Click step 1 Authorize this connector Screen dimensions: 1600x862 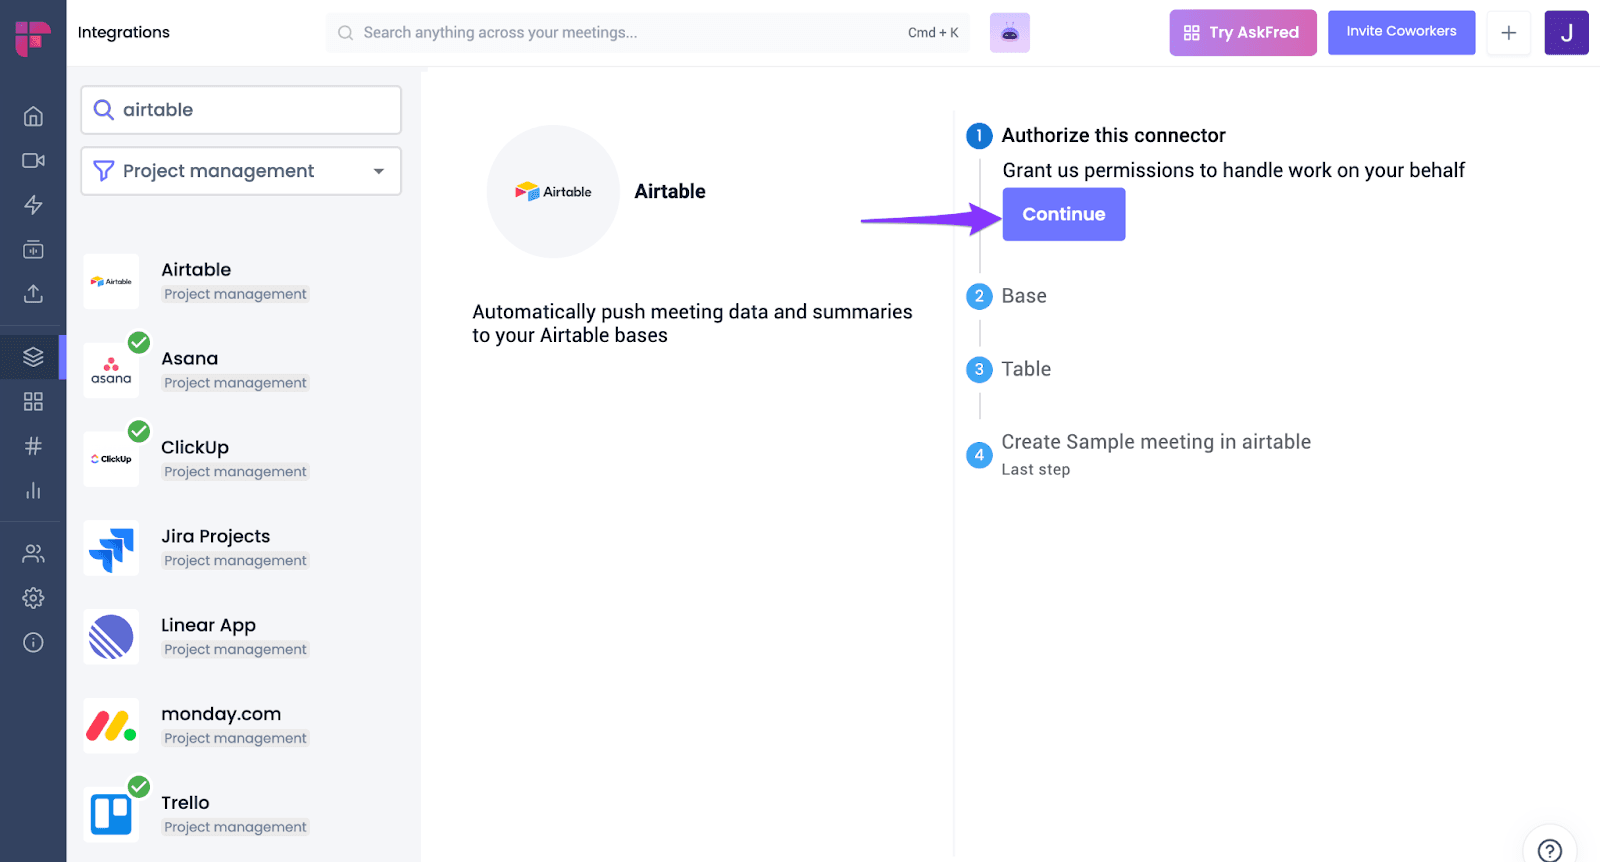pos(1113,135)
